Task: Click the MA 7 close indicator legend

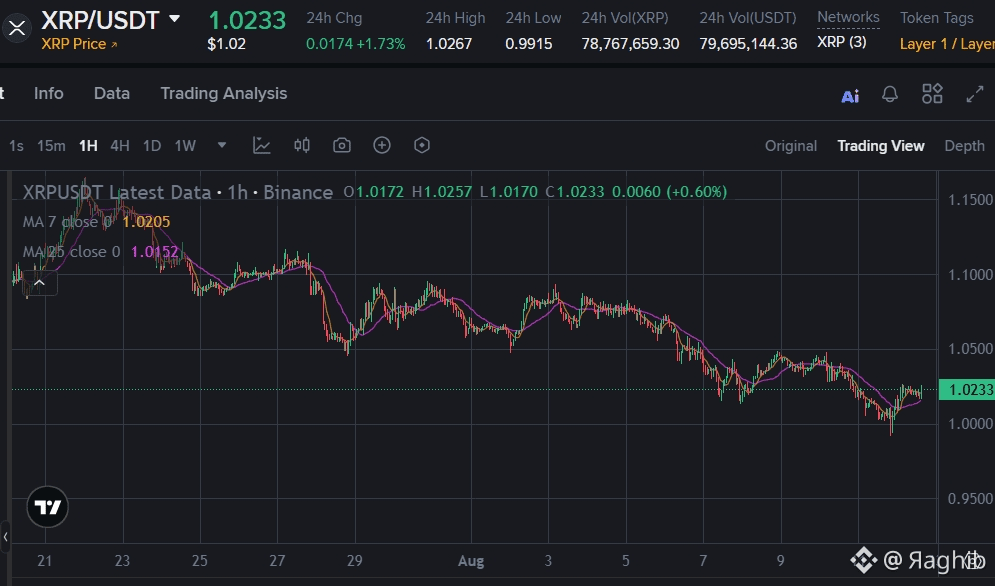Action: coord(96,222)
